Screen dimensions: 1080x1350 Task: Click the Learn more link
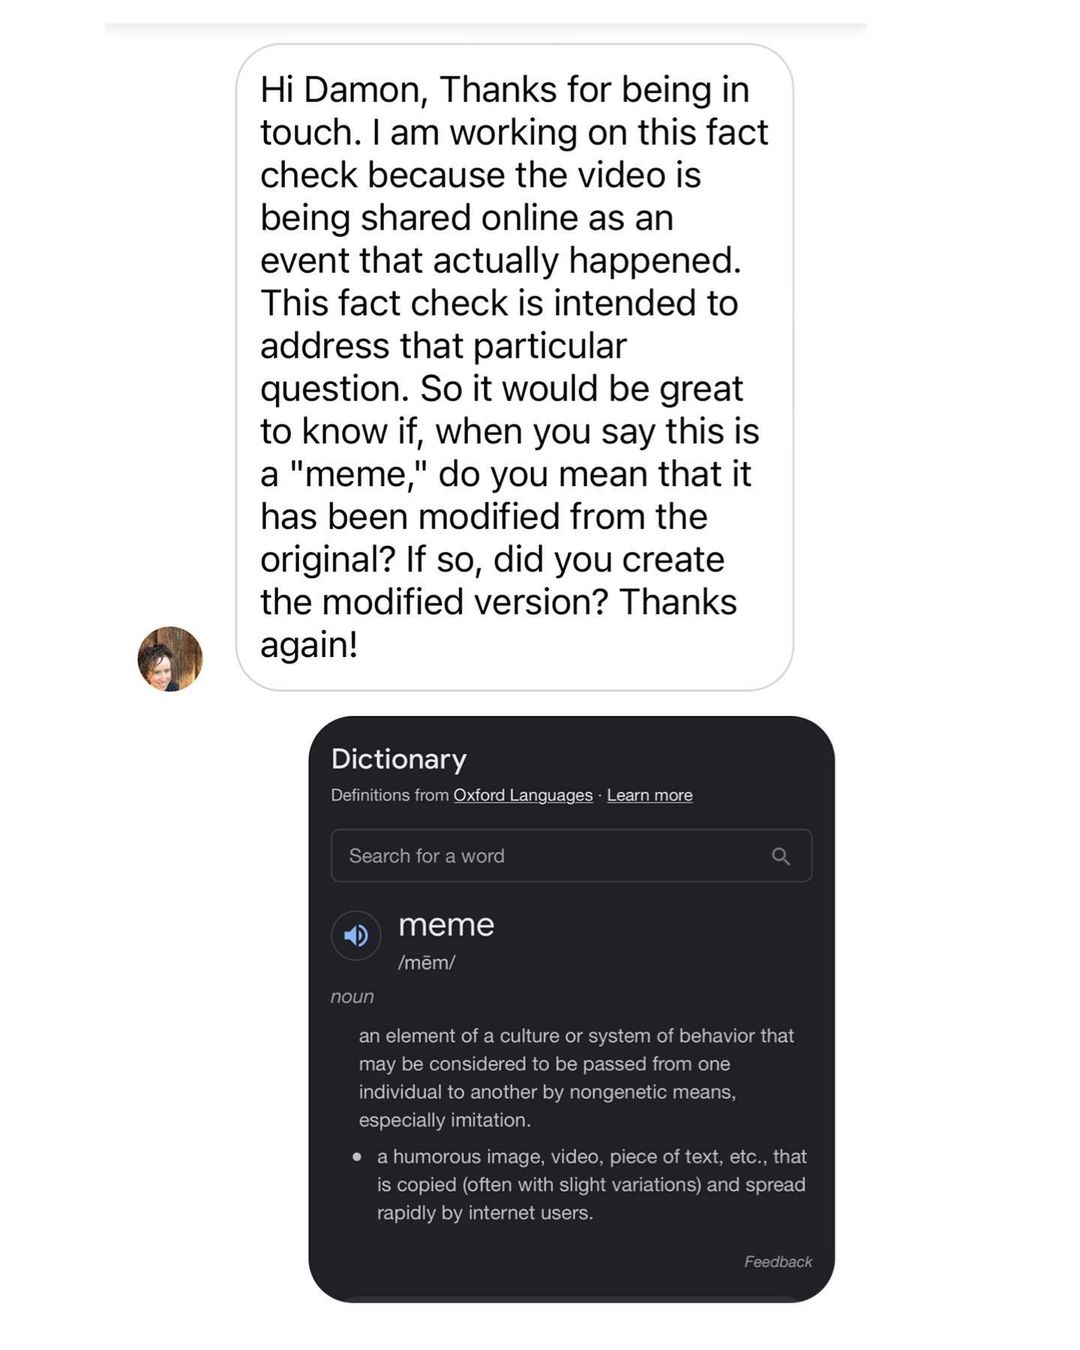coord(649,795)
